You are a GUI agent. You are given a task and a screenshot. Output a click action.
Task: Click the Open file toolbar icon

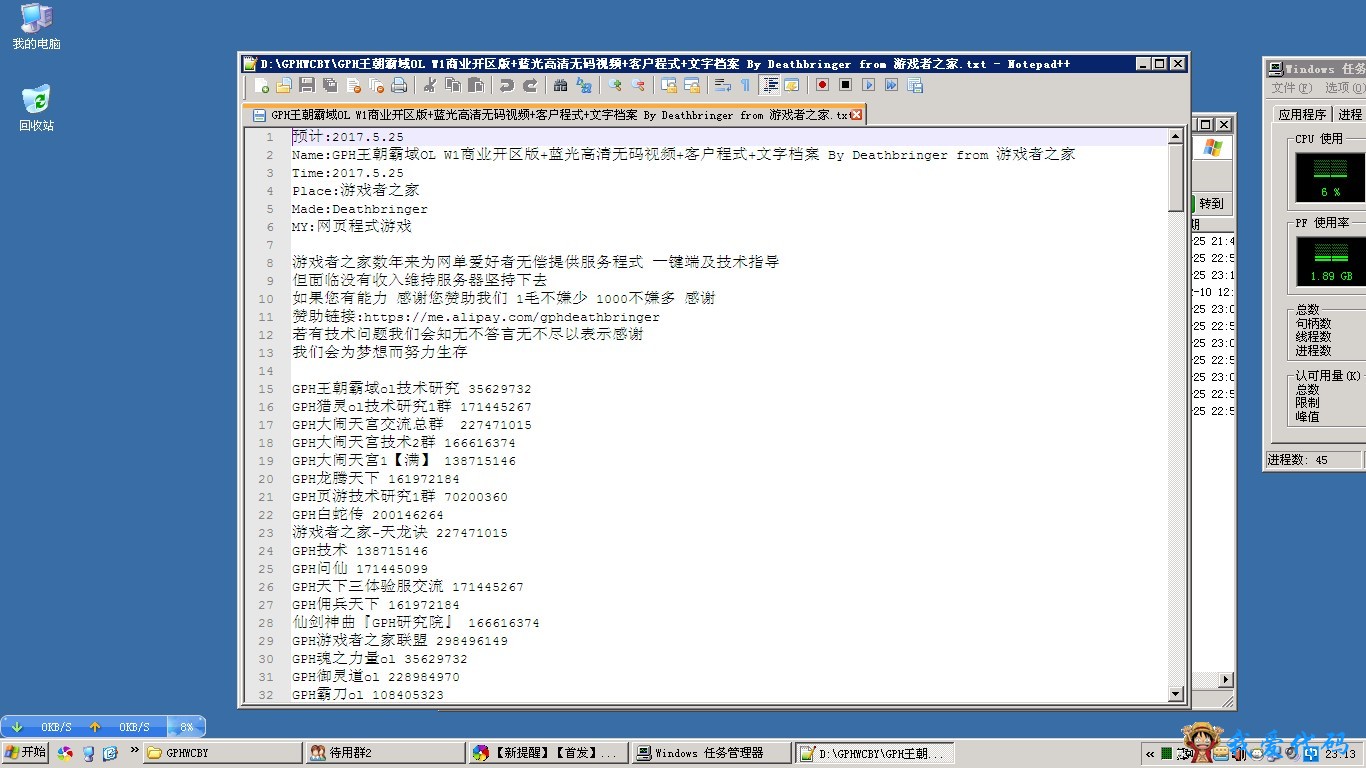pyautogui.click(x=284, y=86)
